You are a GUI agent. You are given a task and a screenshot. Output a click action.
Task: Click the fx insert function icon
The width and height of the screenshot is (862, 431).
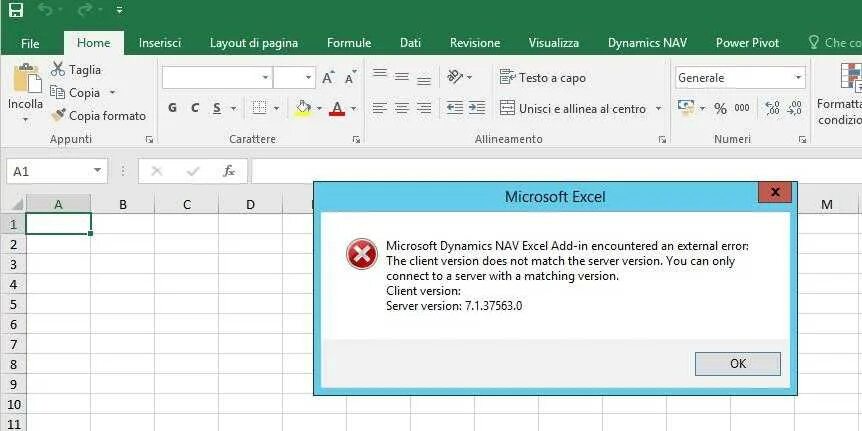point(229,172)
